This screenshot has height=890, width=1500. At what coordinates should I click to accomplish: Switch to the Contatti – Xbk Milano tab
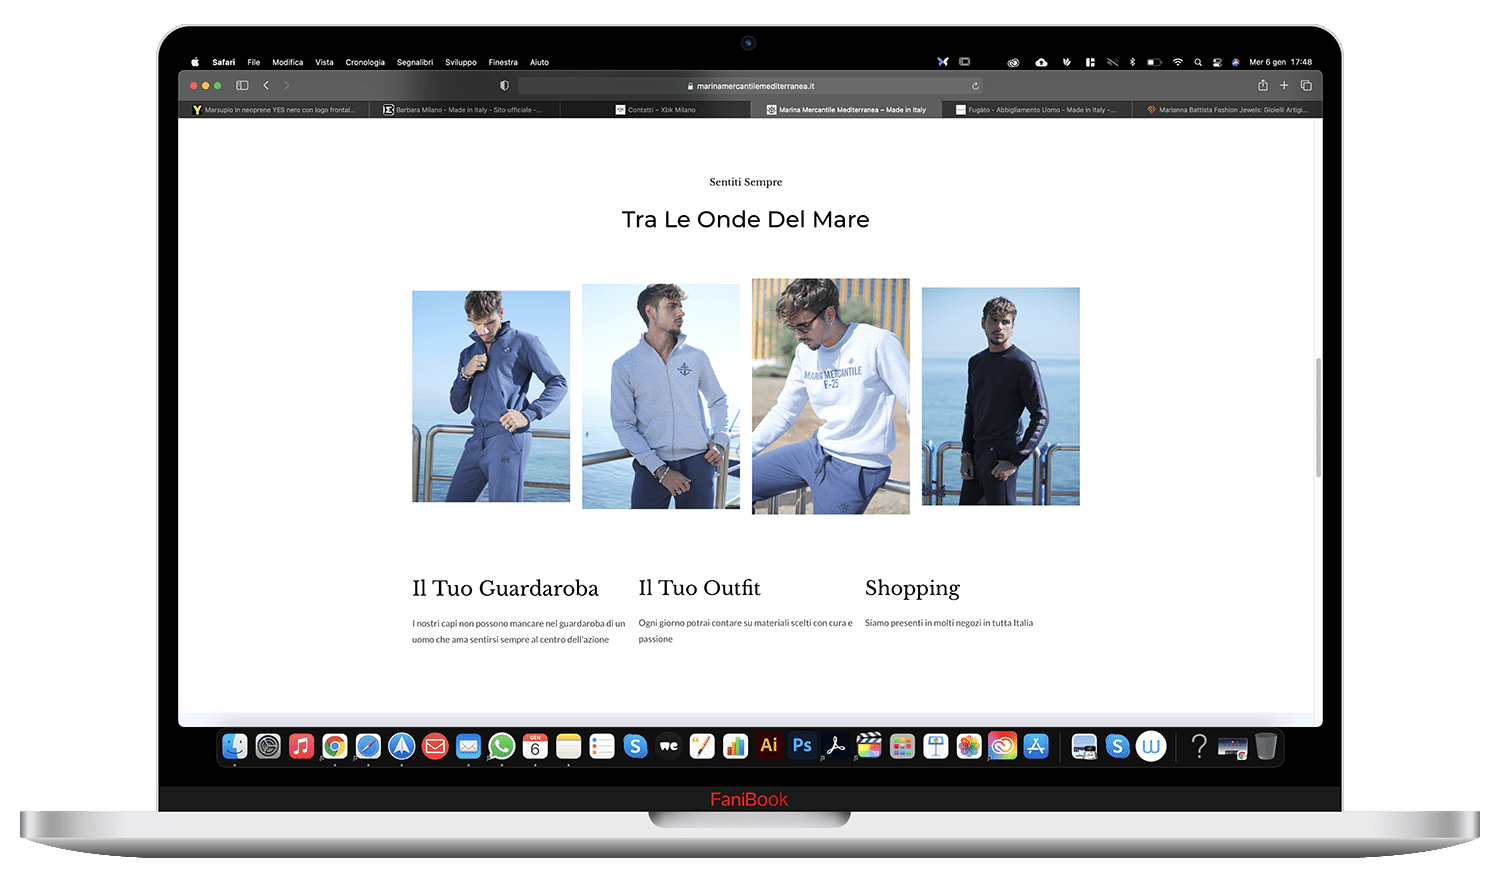click(x=655, y=110)
